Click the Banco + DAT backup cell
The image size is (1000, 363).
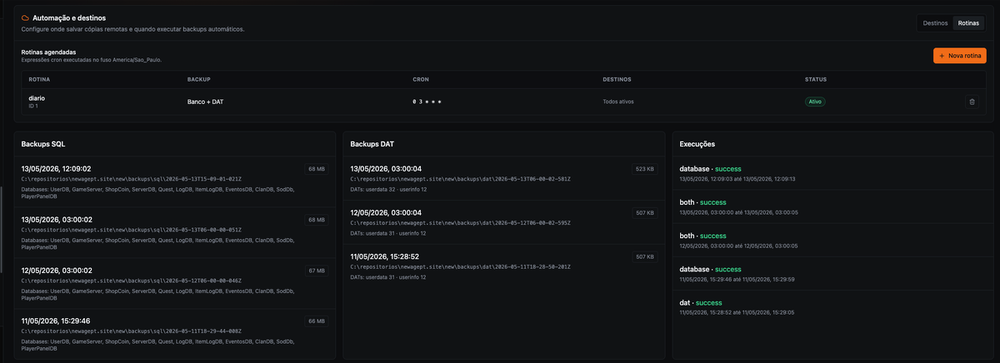pyautogui.click(x=205, y=101)
